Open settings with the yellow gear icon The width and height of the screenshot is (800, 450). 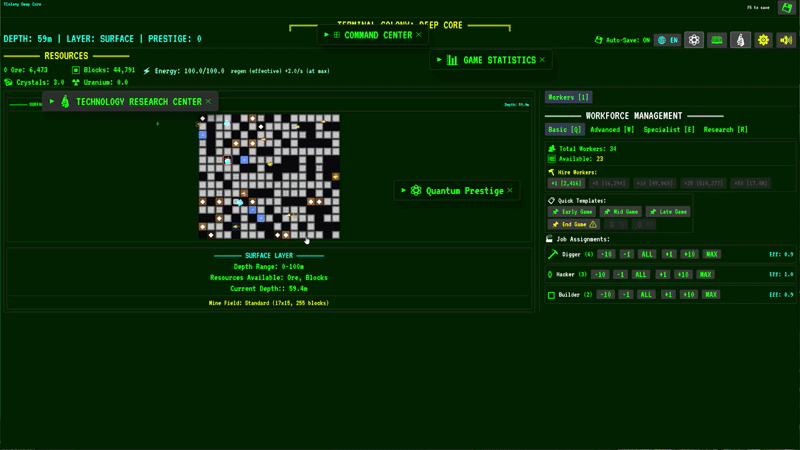pyautogui.click(x=764, y=40)
